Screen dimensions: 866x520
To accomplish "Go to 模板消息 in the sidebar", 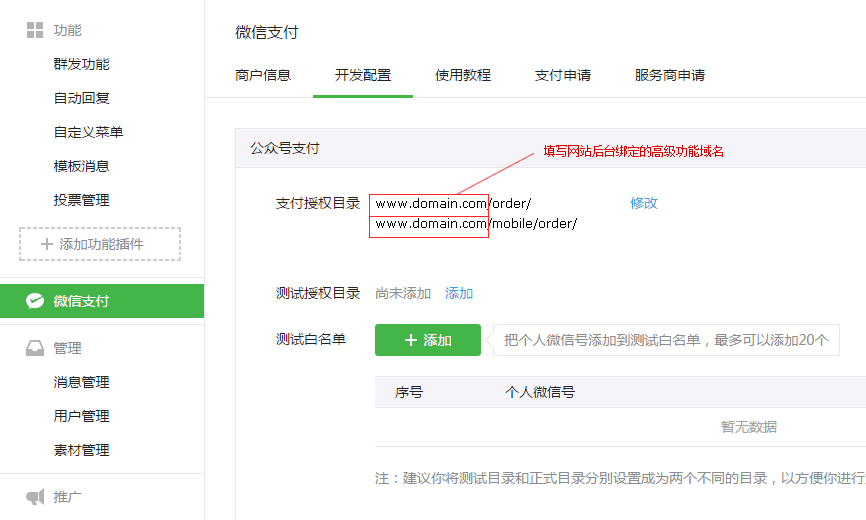I will (81, 166).
